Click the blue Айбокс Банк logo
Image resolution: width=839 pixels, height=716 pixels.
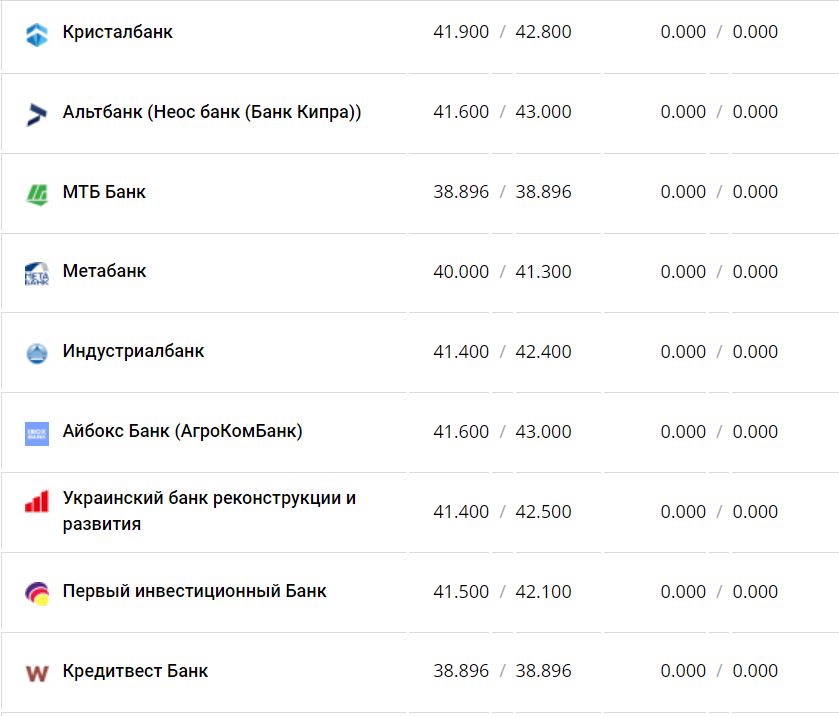click(x=37, y=433)
